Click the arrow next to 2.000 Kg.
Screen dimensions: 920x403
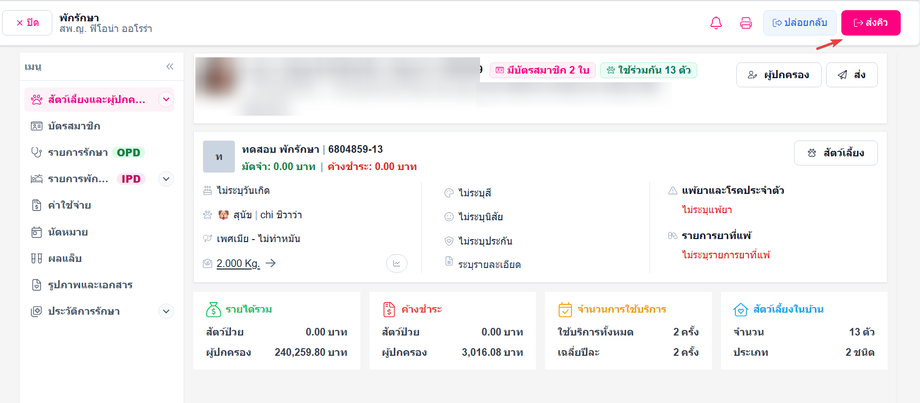pos(270,263)
